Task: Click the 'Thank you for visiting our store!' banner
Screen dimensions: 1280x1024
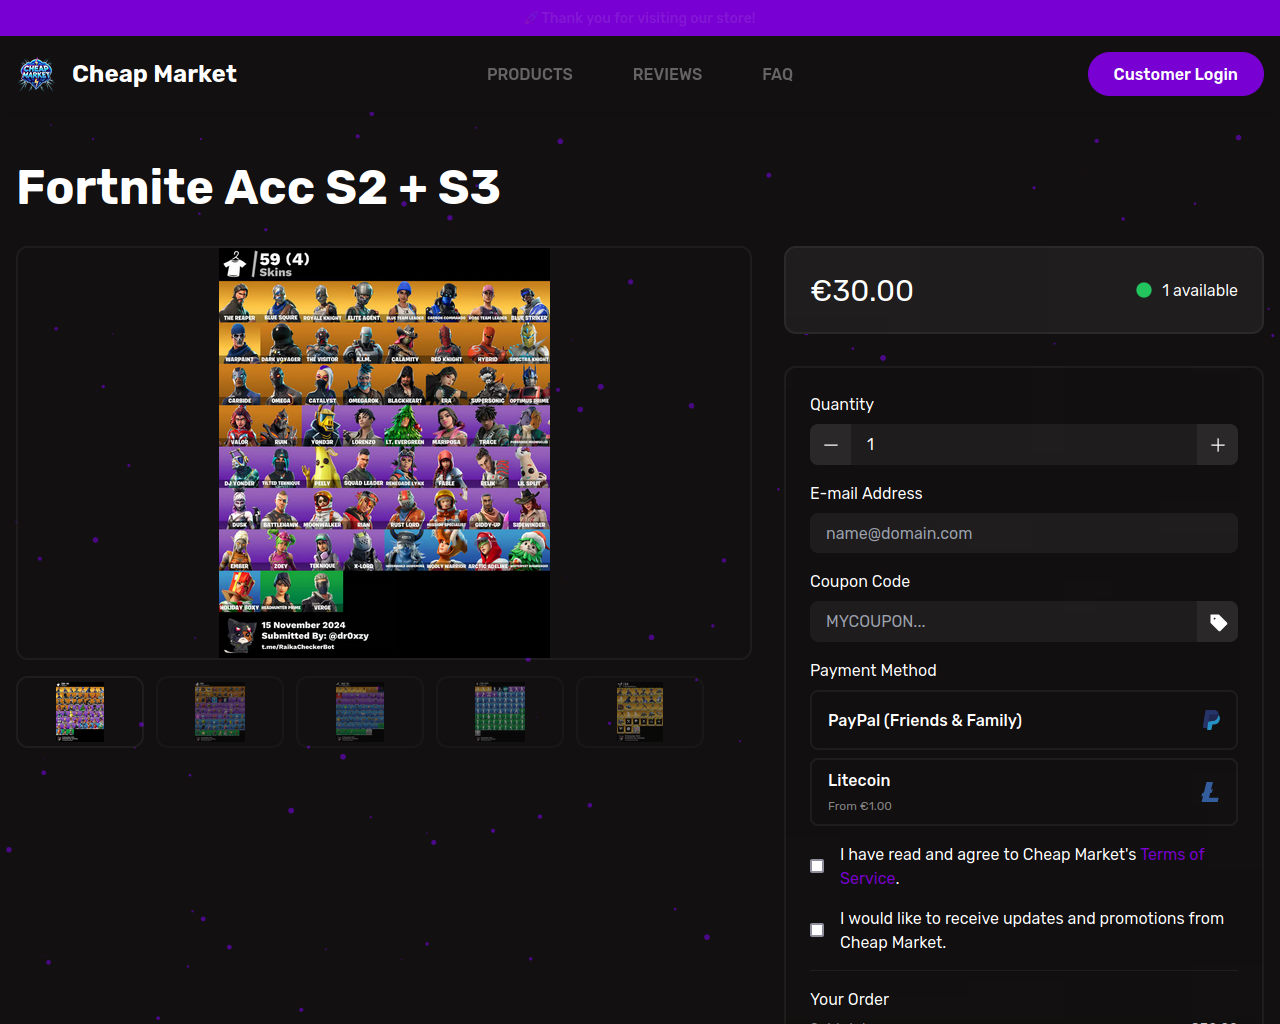Action: click(640, 18)
